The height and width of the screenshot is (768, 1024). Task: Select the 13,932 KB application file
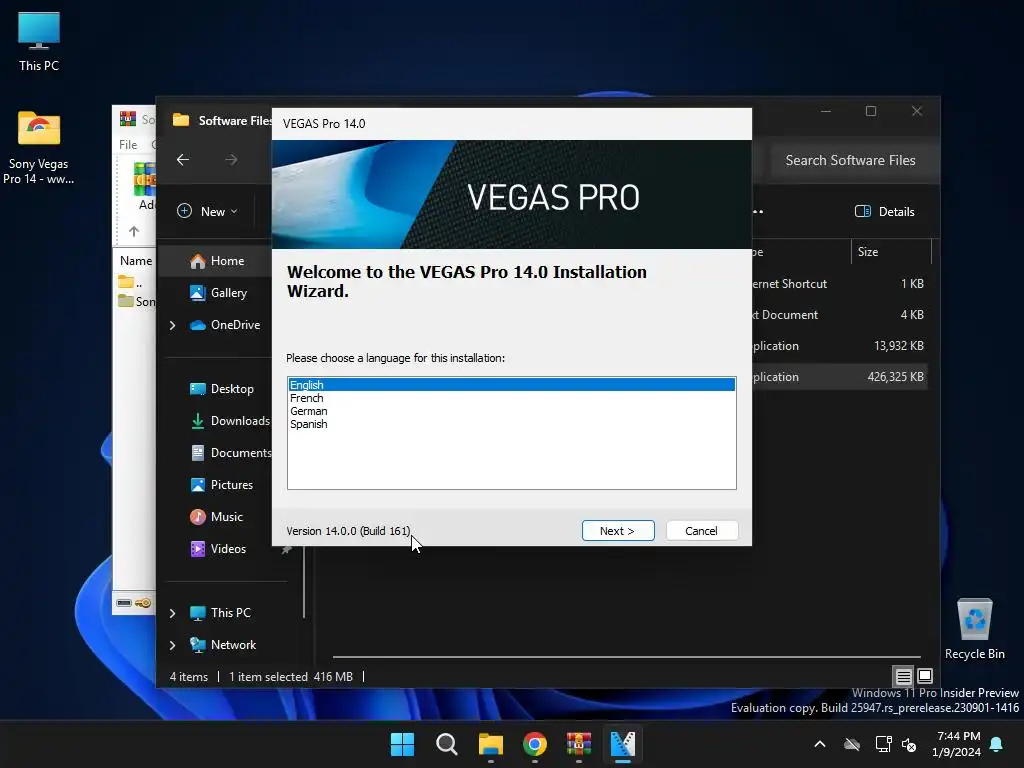(839, 345)
